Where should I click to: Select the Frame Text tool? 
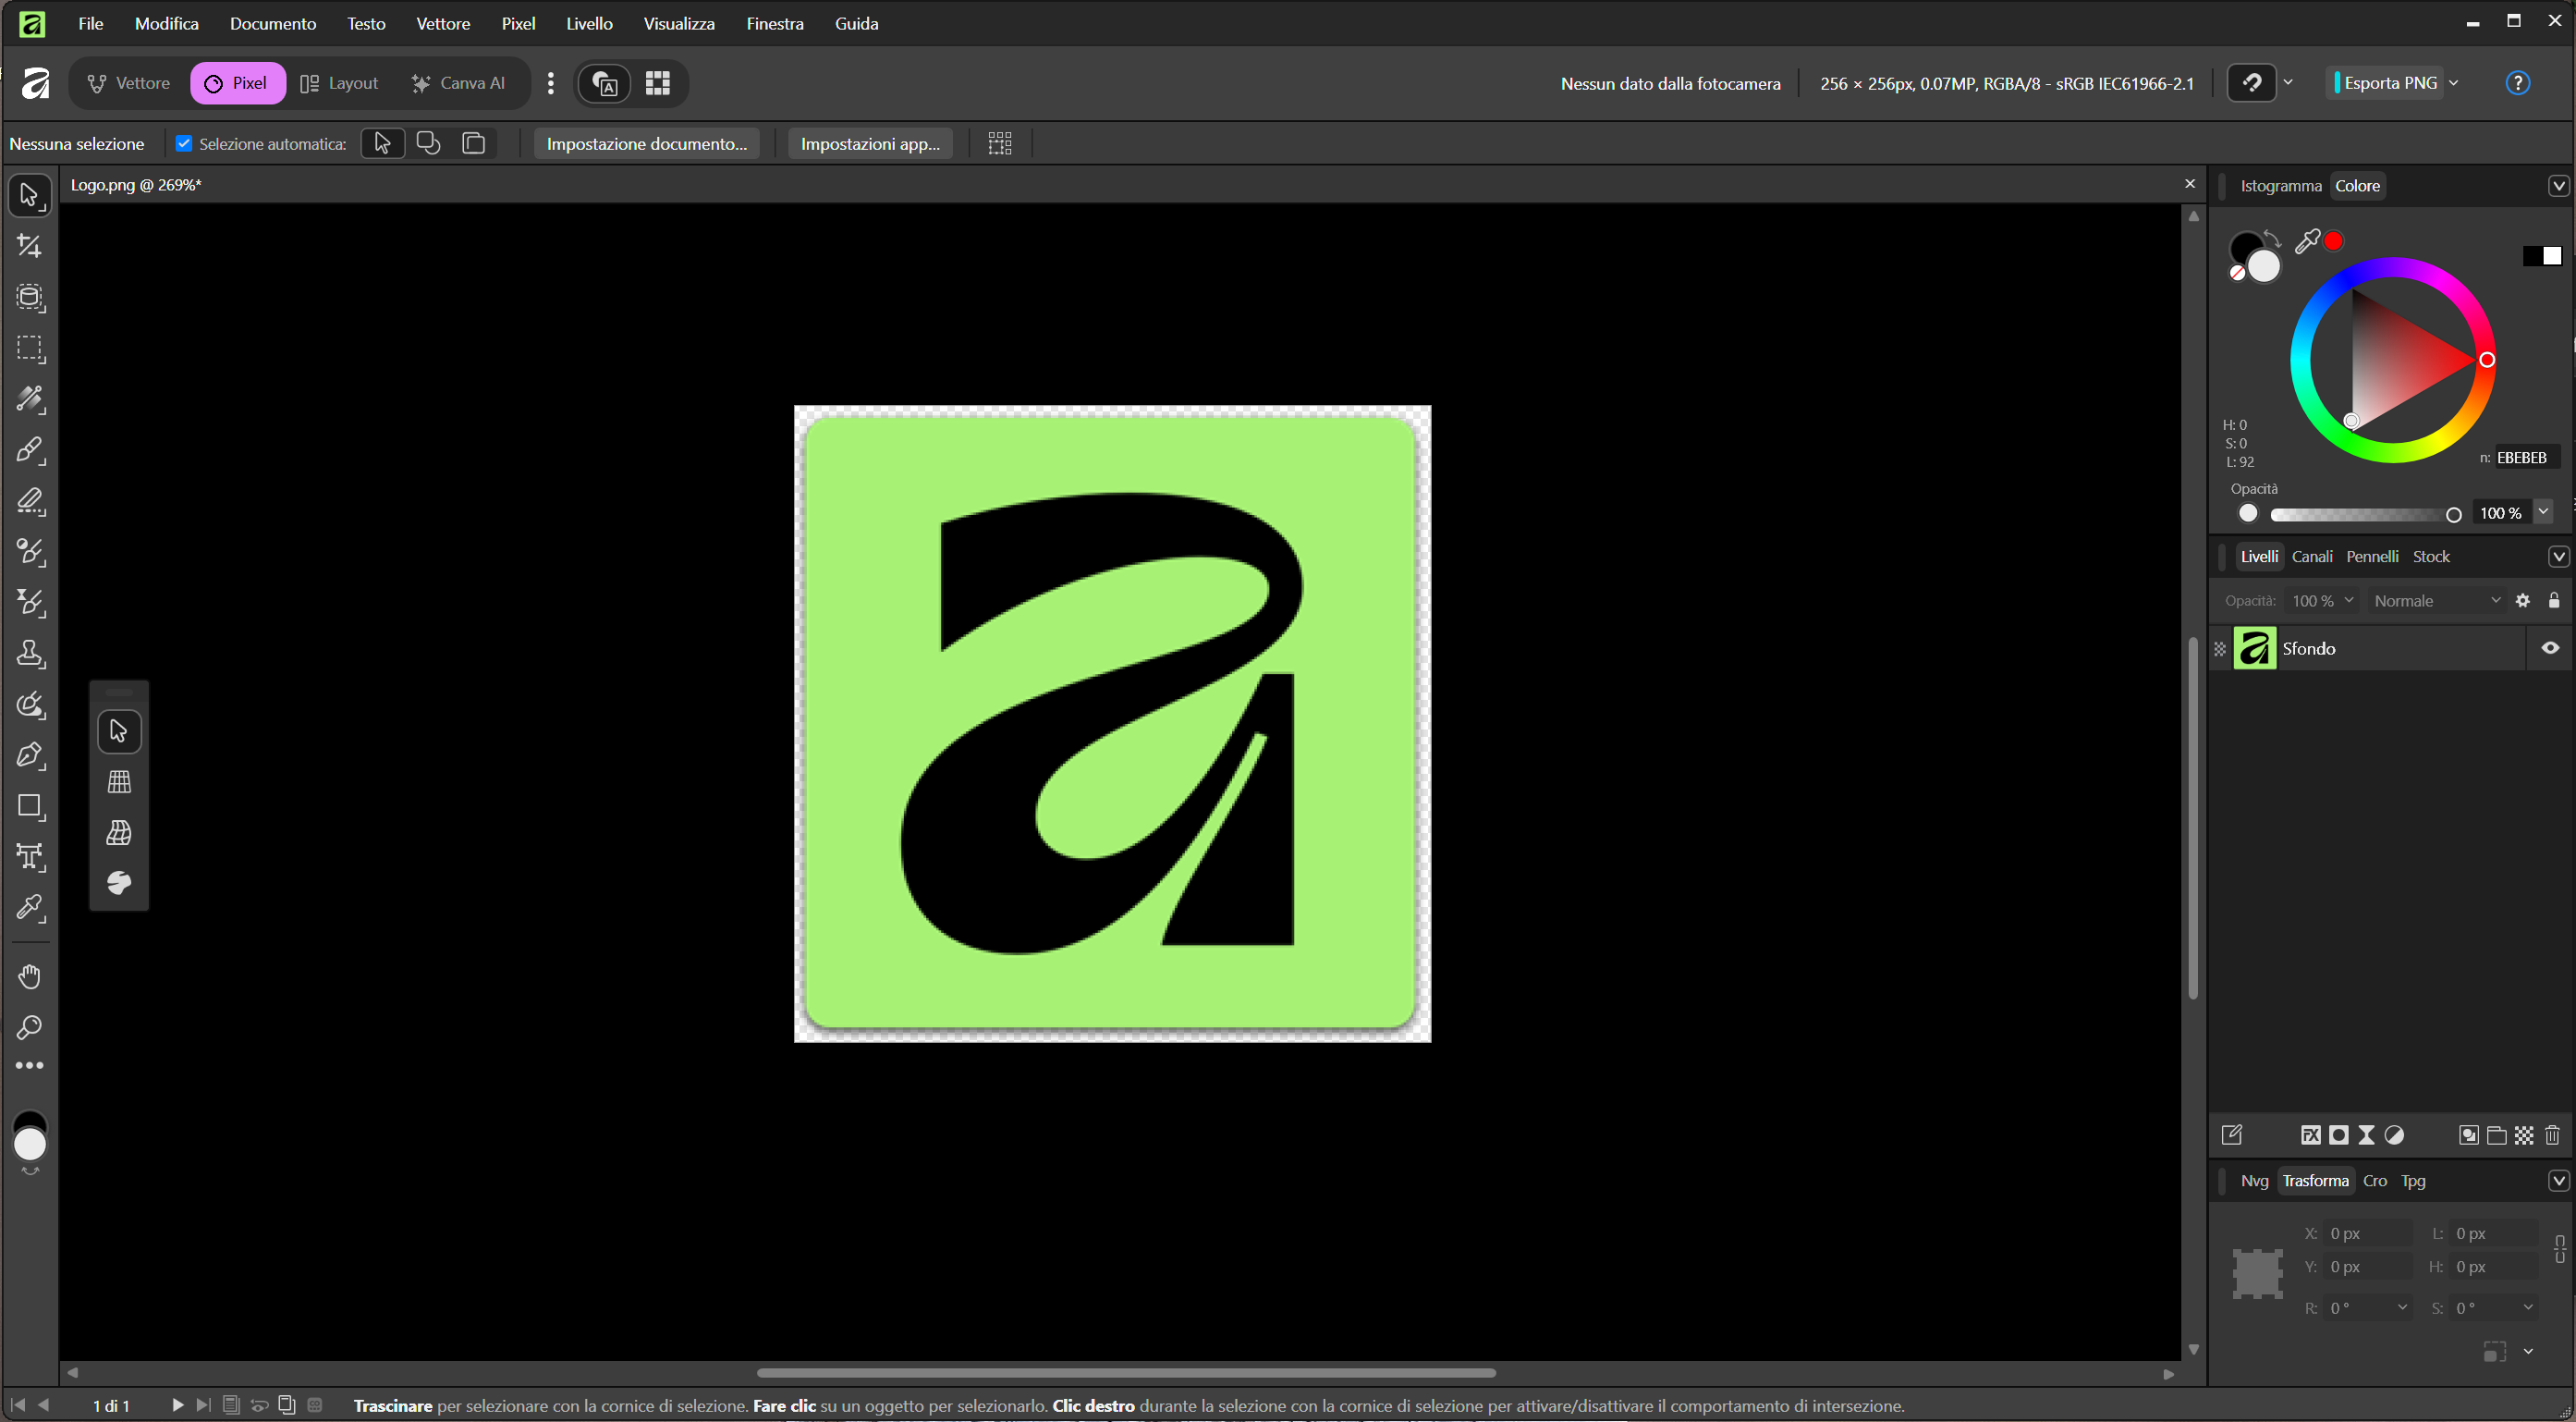click(x=29, y=858)
